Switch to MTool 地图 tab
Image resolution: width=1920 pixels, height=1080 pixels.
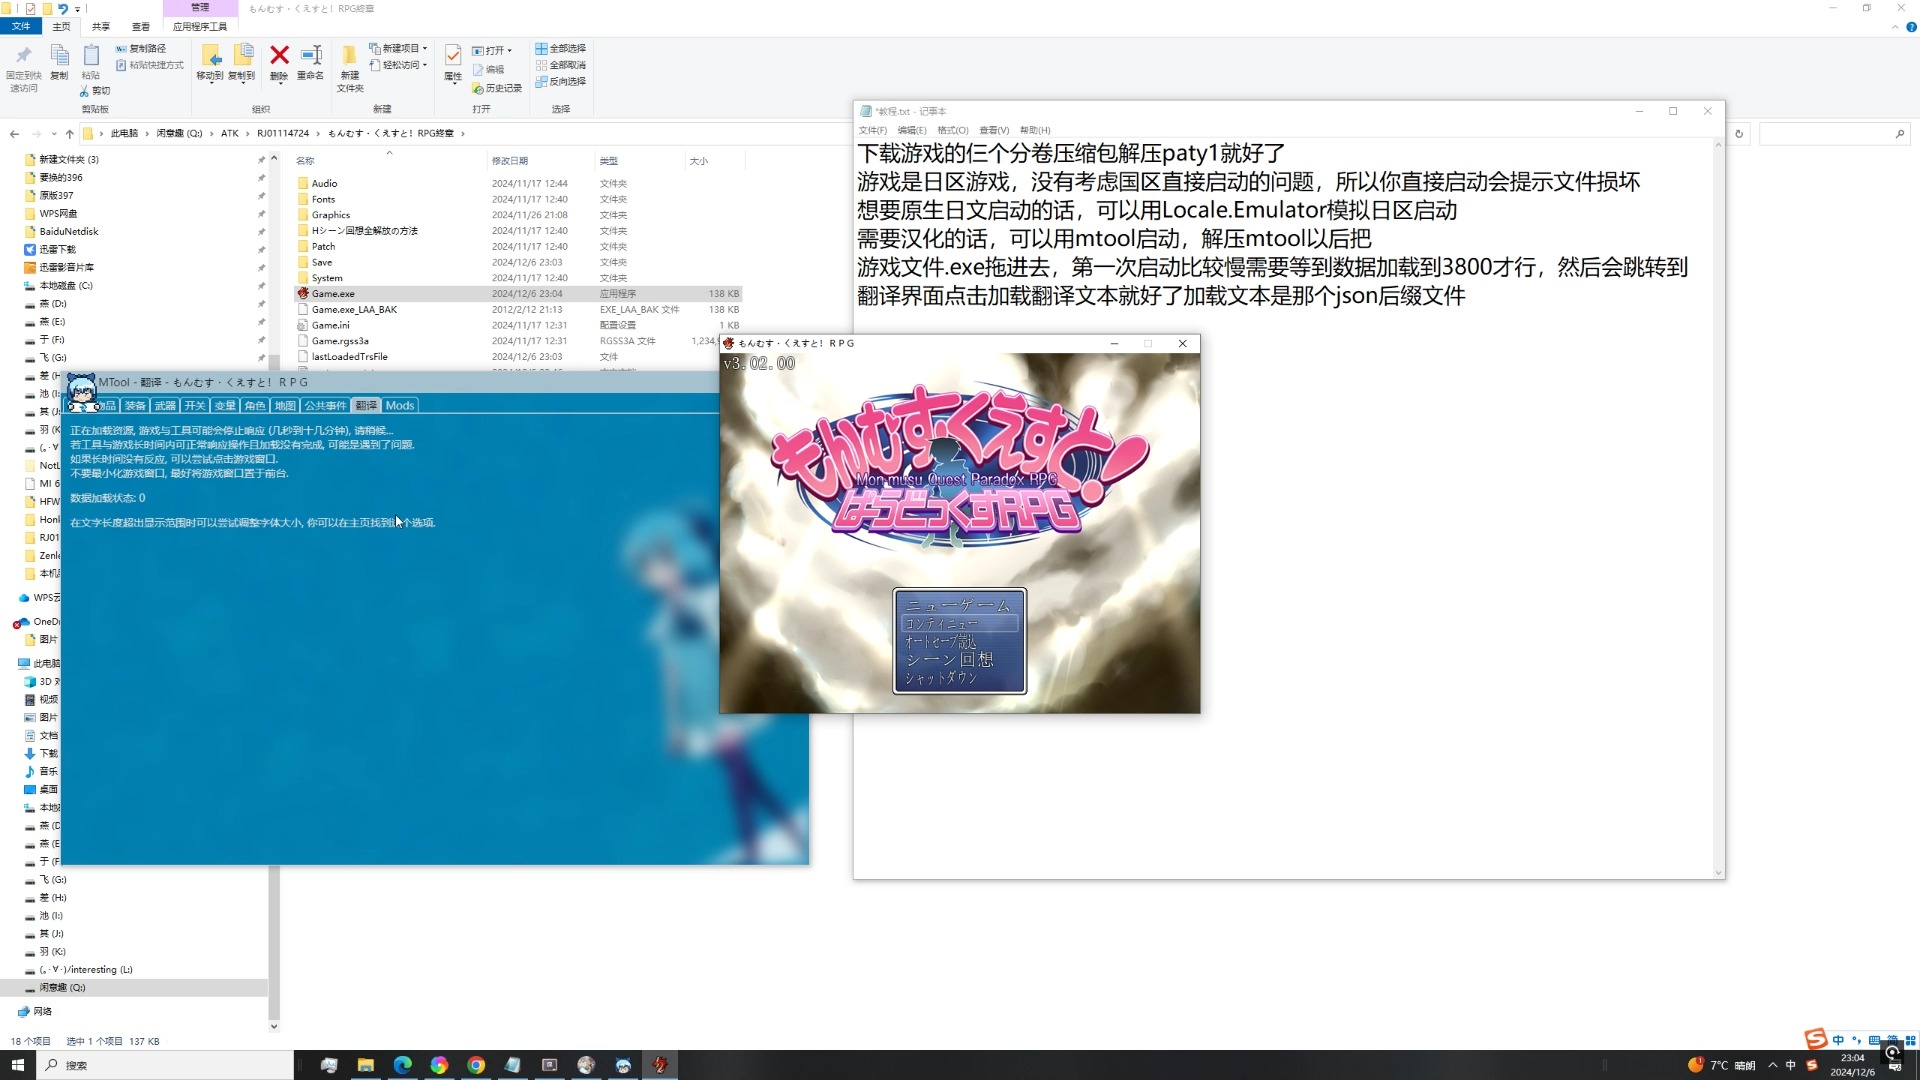285,405
